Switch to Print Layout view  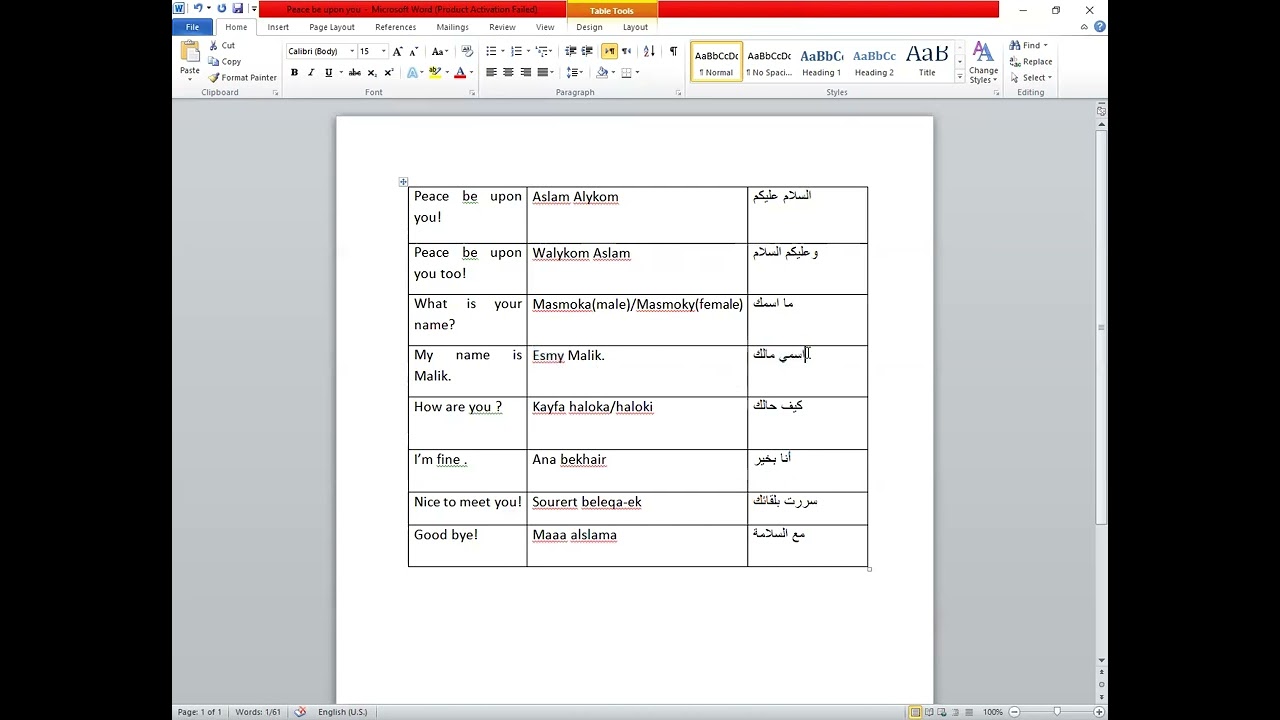pos(915,712)
